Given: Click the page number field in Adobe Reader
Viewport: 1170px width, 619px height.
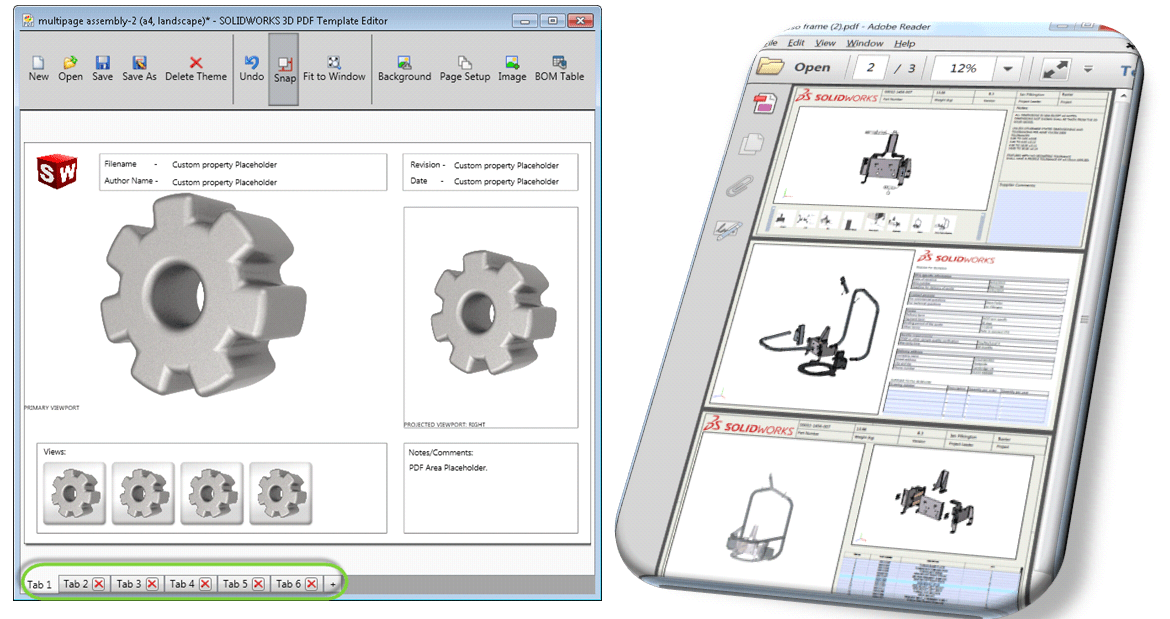Looking at the screenshot, I should 870,68.
